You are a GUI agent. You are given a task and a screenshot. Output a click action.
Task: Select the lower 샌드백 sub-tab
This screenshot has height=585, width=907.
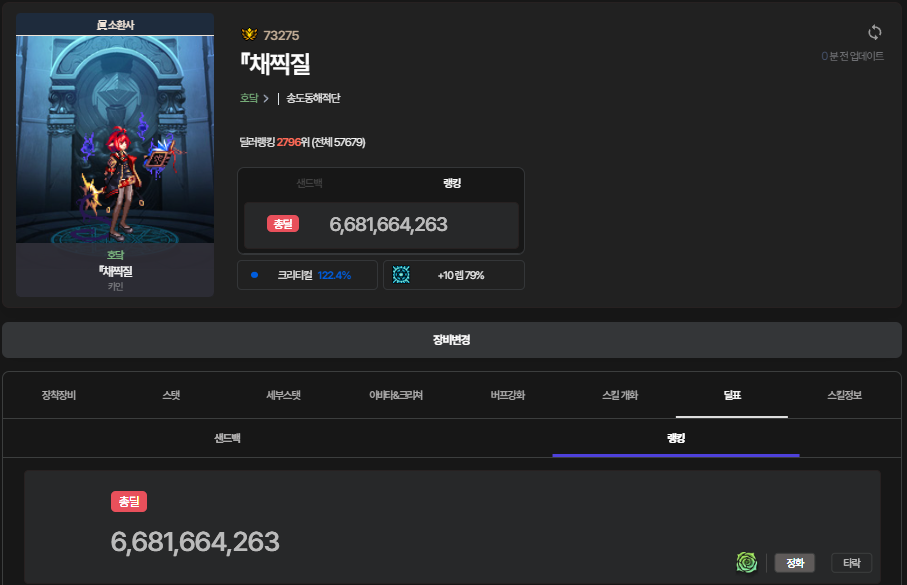(227, 438)
